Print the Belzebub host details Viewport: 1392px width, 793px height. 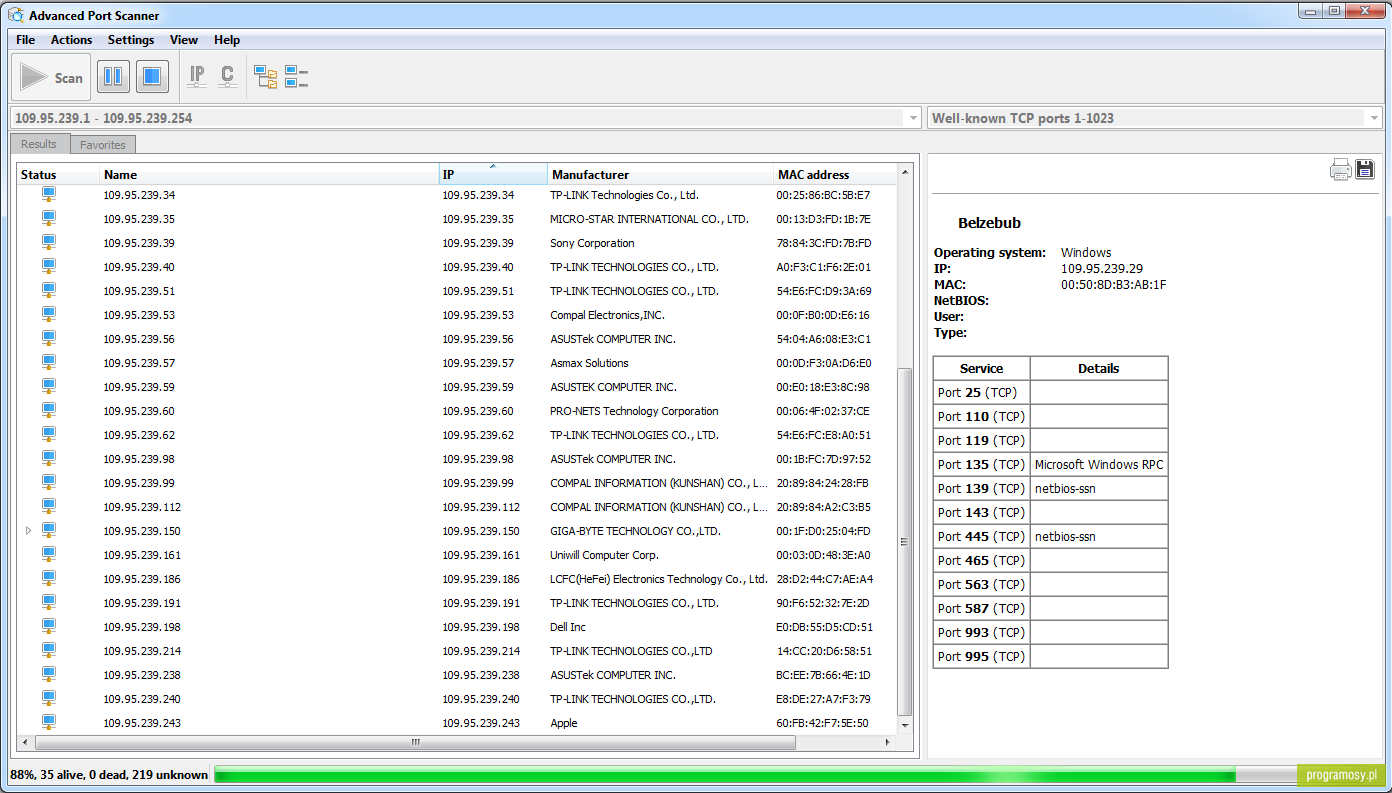point(1340,170)
